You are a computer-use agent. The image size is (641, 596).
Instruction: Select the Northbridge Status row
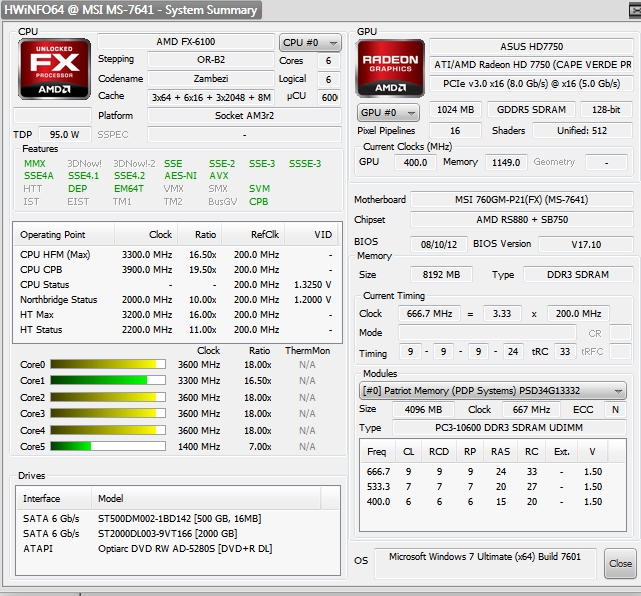pos(177,300)
